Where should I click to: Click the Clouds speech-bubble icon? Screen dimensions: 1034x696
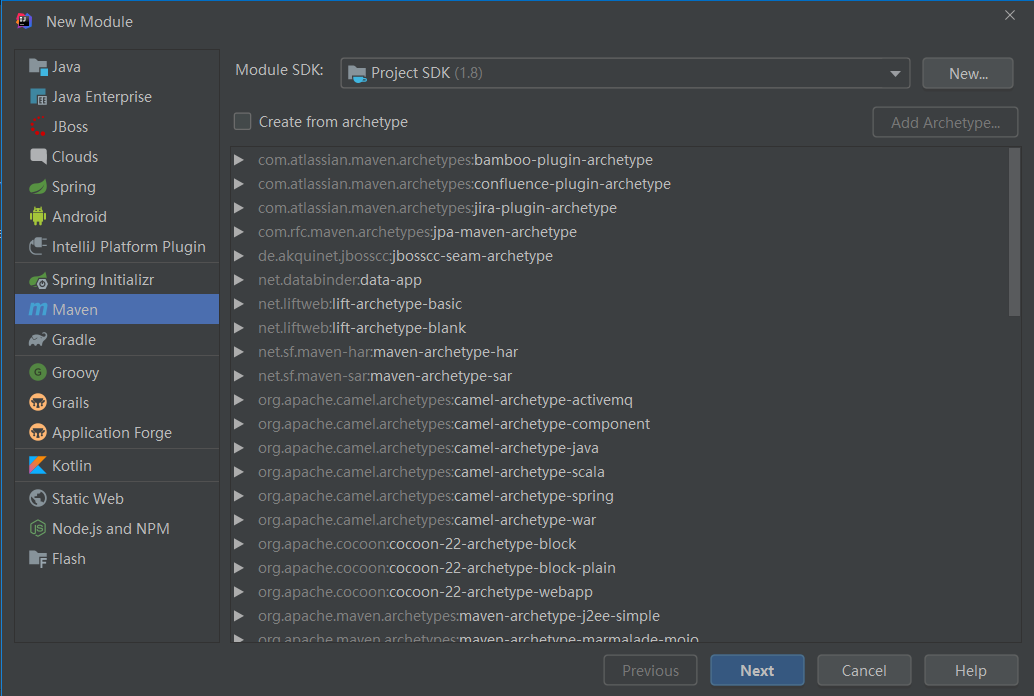(x=38, y=156)
